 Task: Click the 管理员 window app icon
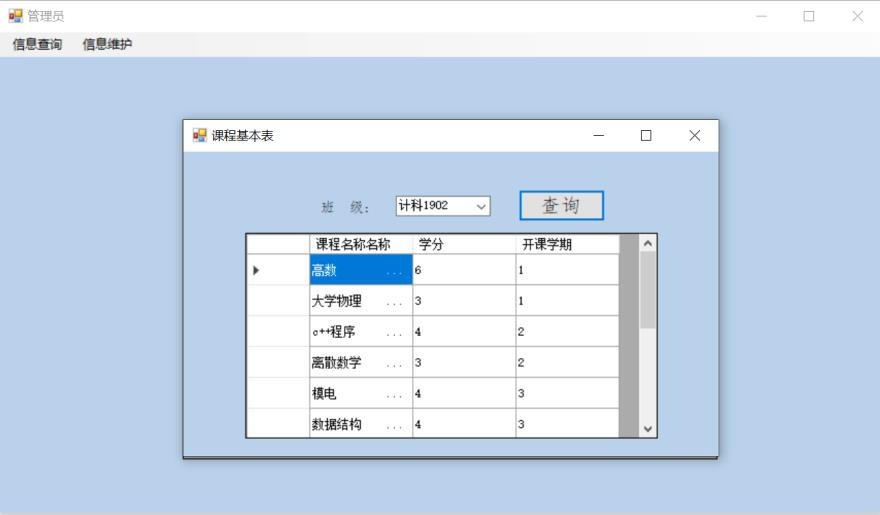point(15,16)
